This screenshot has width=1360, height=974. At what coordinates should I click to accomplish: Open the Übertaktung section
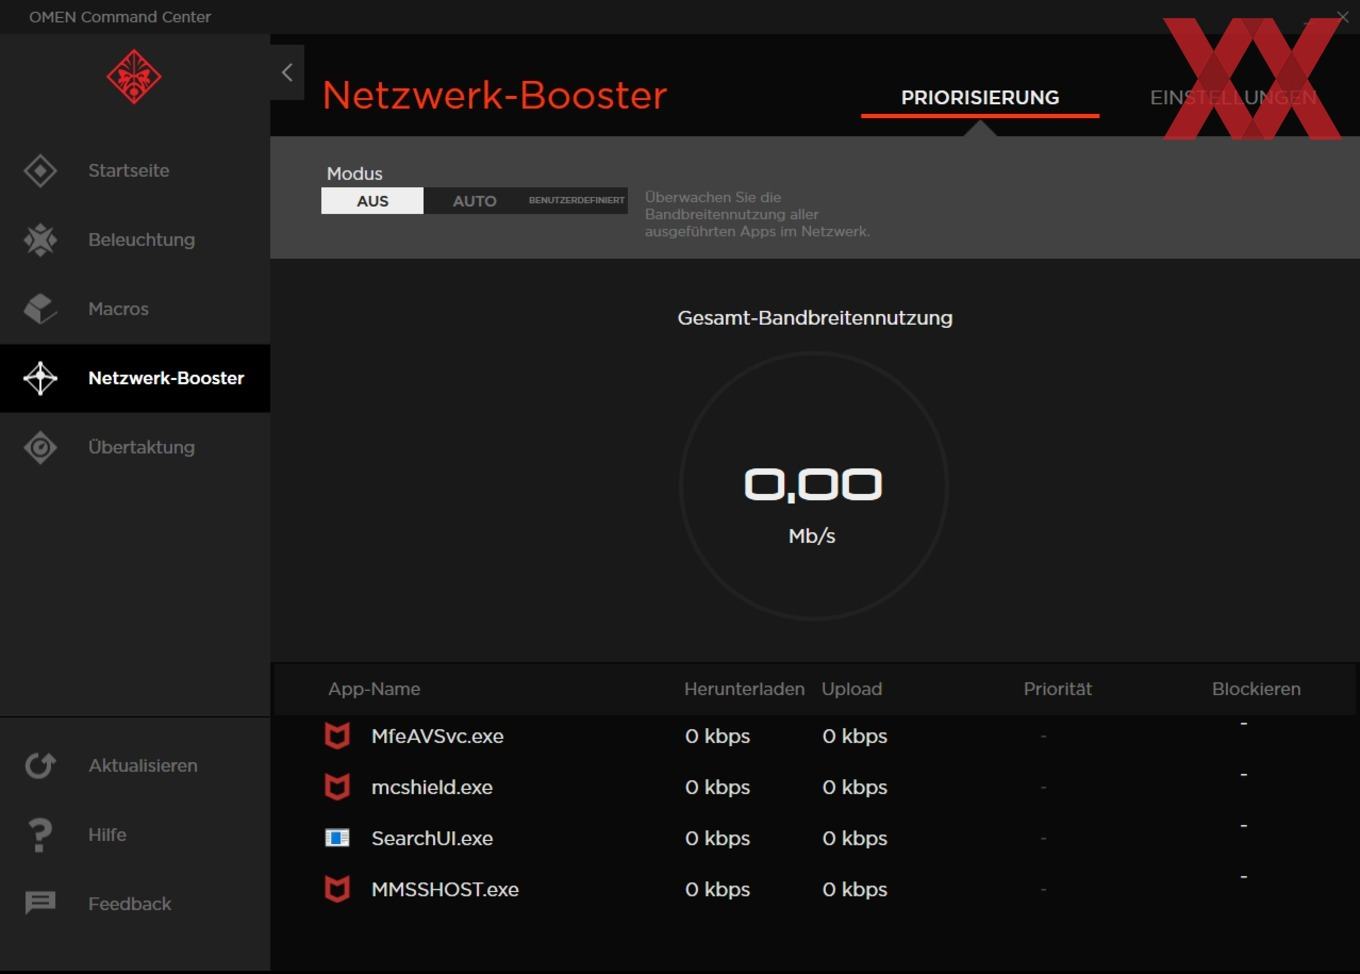[x=141, y=447]
